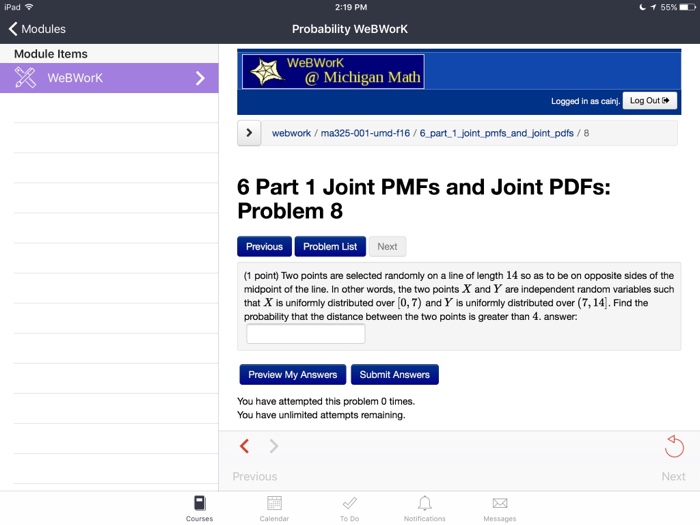Click the Log Out button
700x525 pixels.
[x=650, y=101]
